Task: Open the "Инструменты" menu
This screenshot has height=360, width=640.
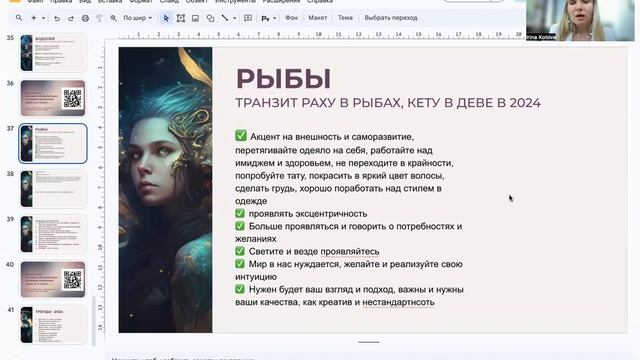Action: (x=235, y=2)
